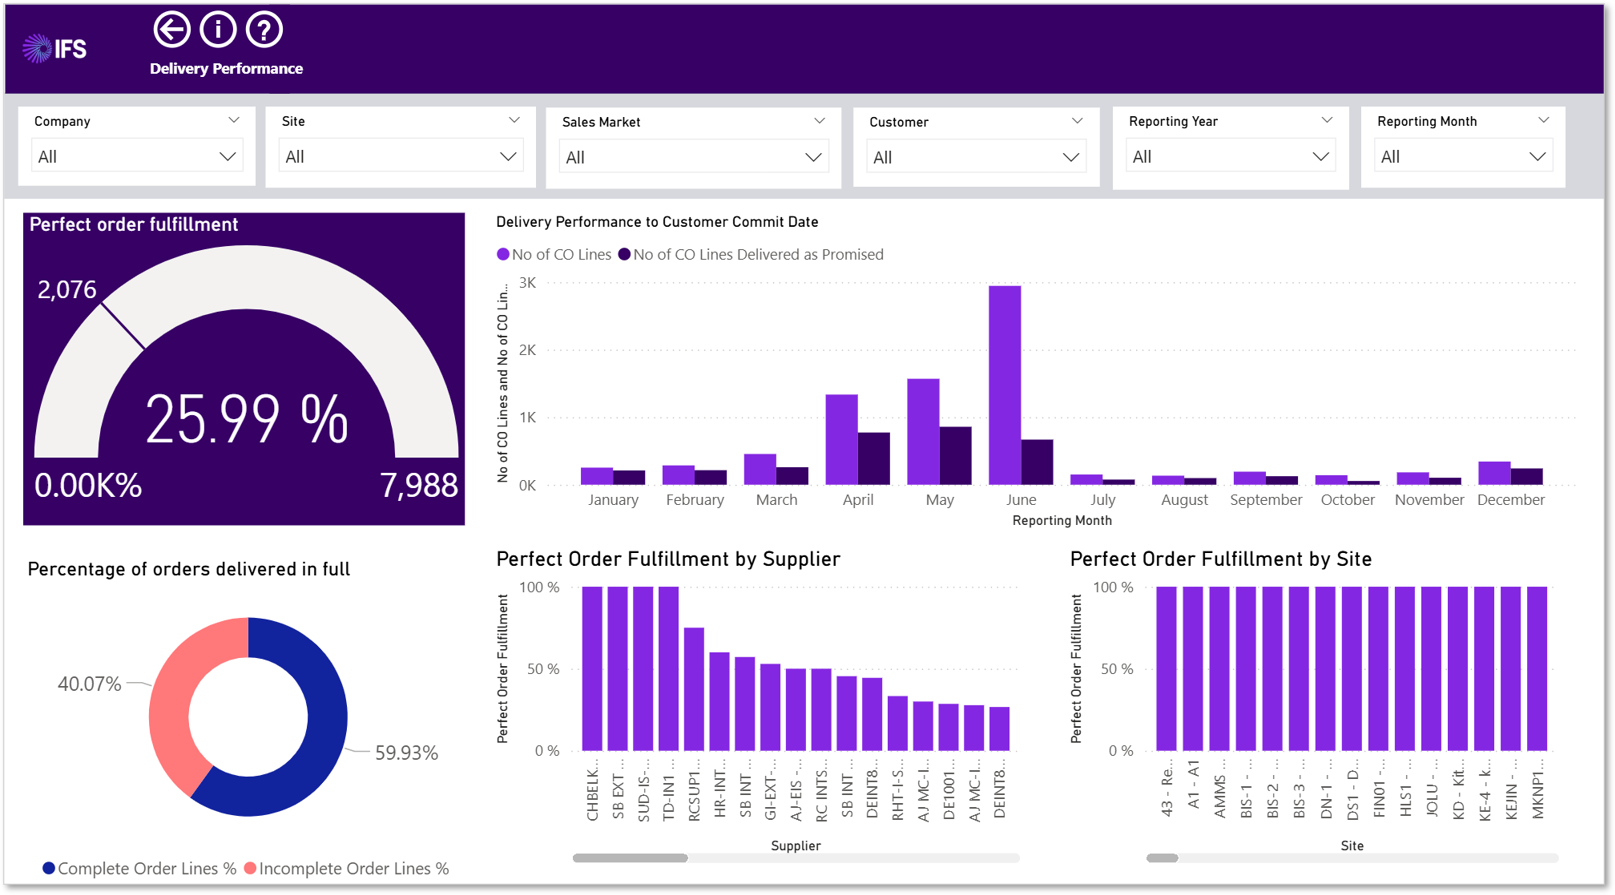Toggle No of CO Lines legend item

554,255
